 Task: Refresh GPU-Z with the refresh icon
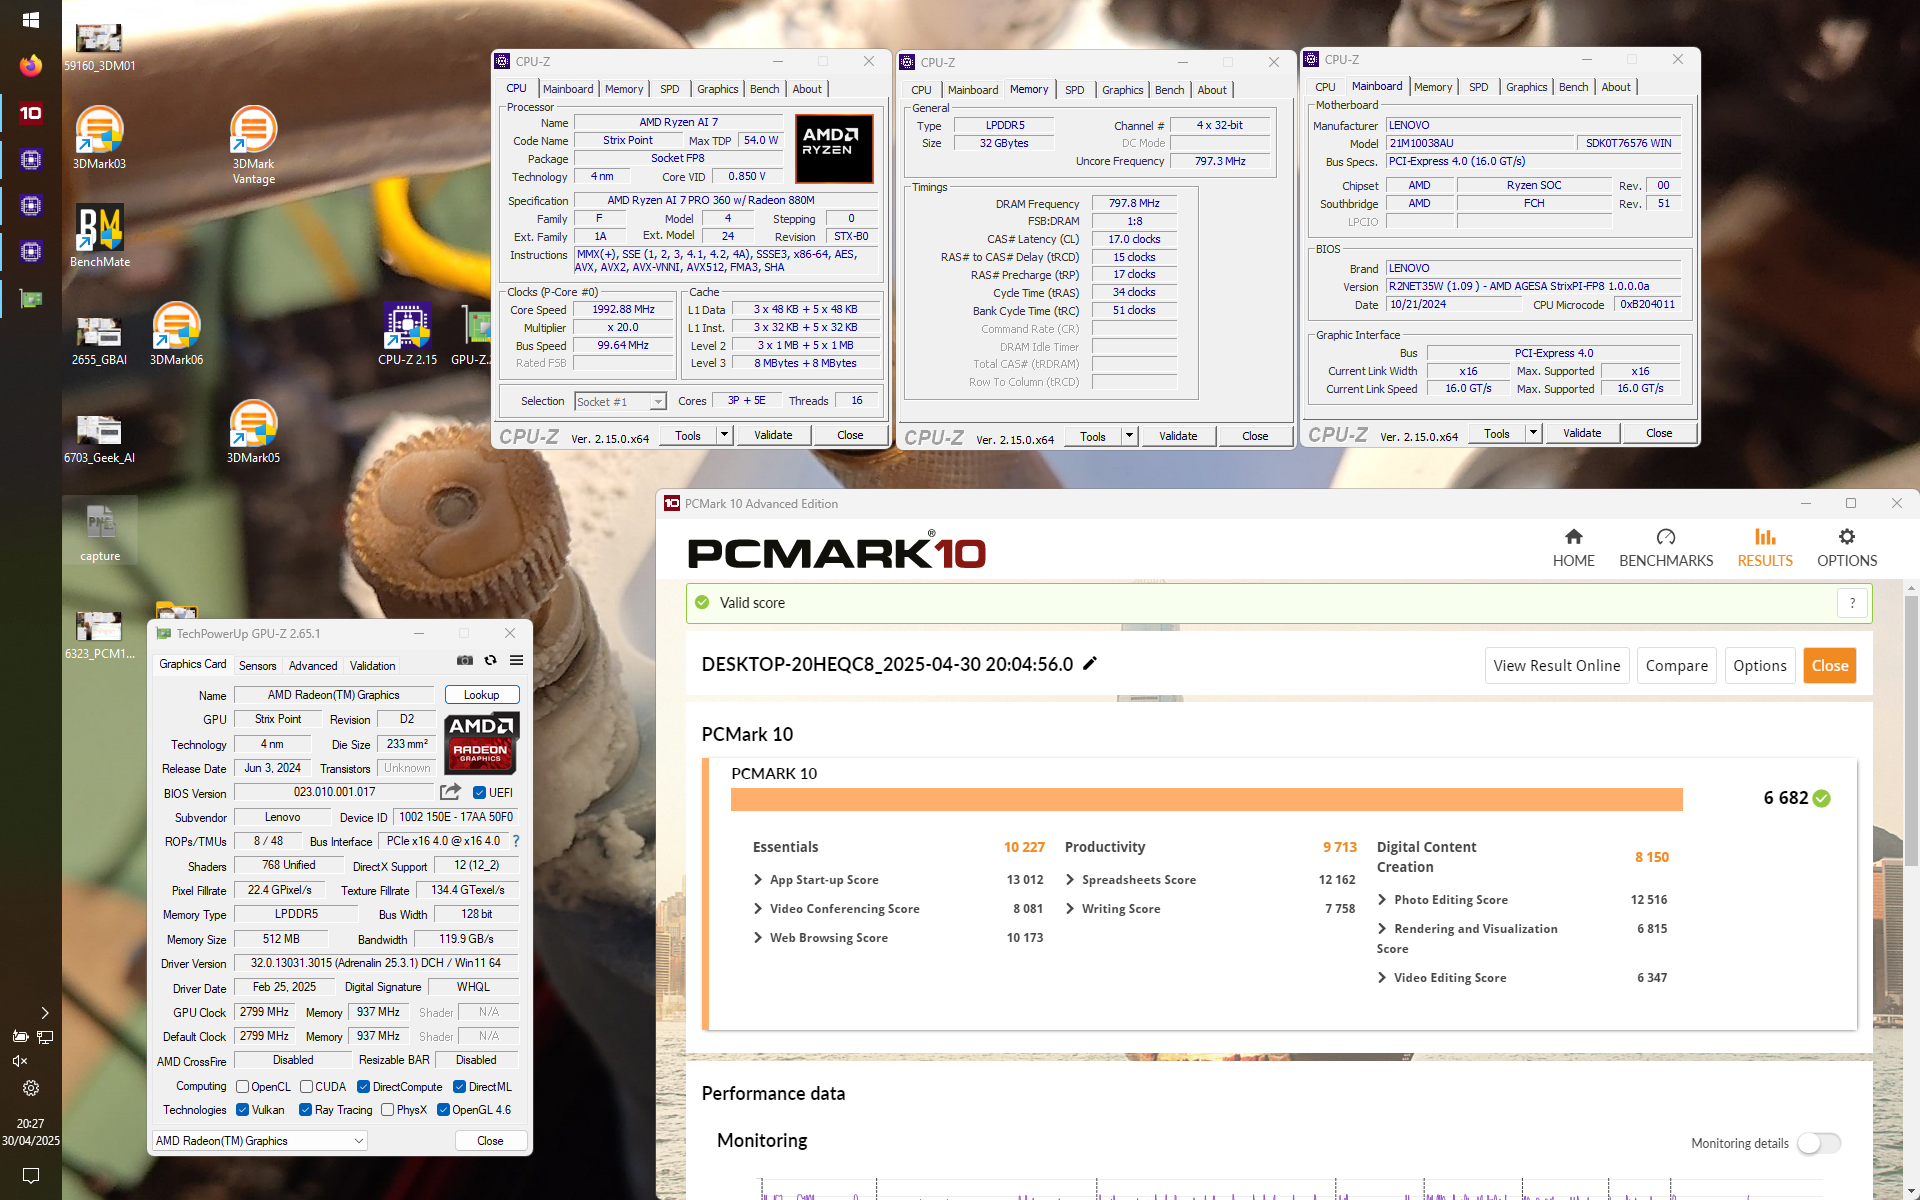pyautogui.click(x=490, y=660)
